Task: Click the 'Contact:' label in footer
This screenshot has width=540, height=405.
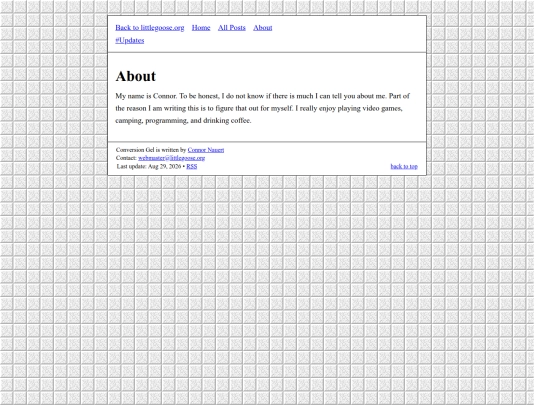Action: pyautogui.click(x=126, y=158)
